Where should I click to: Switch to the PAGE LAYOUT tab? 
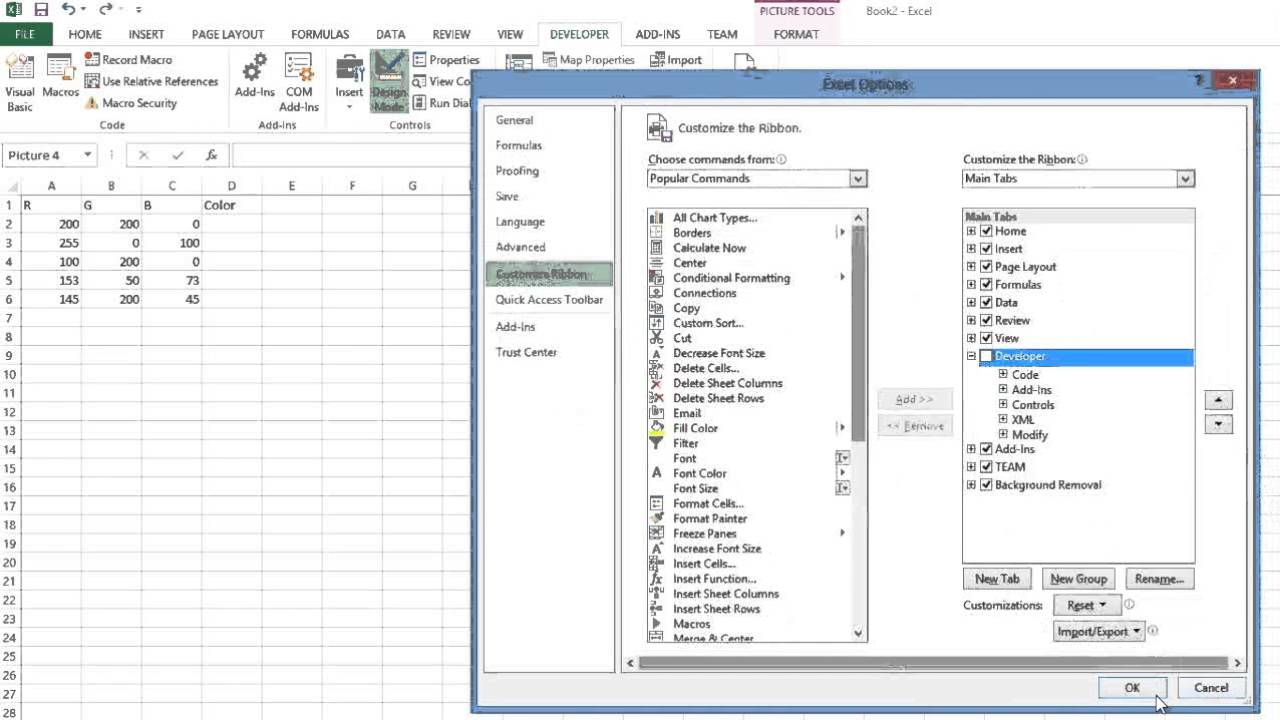pos(228,34)
